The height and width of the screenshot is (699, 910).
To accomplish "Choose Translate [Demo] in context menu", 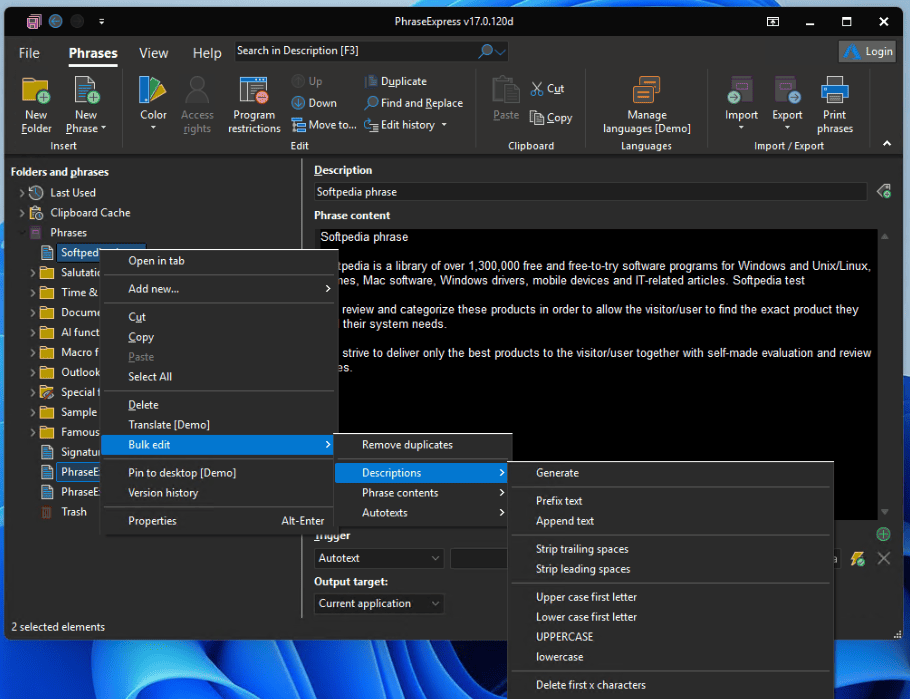I will pos(219,425).
